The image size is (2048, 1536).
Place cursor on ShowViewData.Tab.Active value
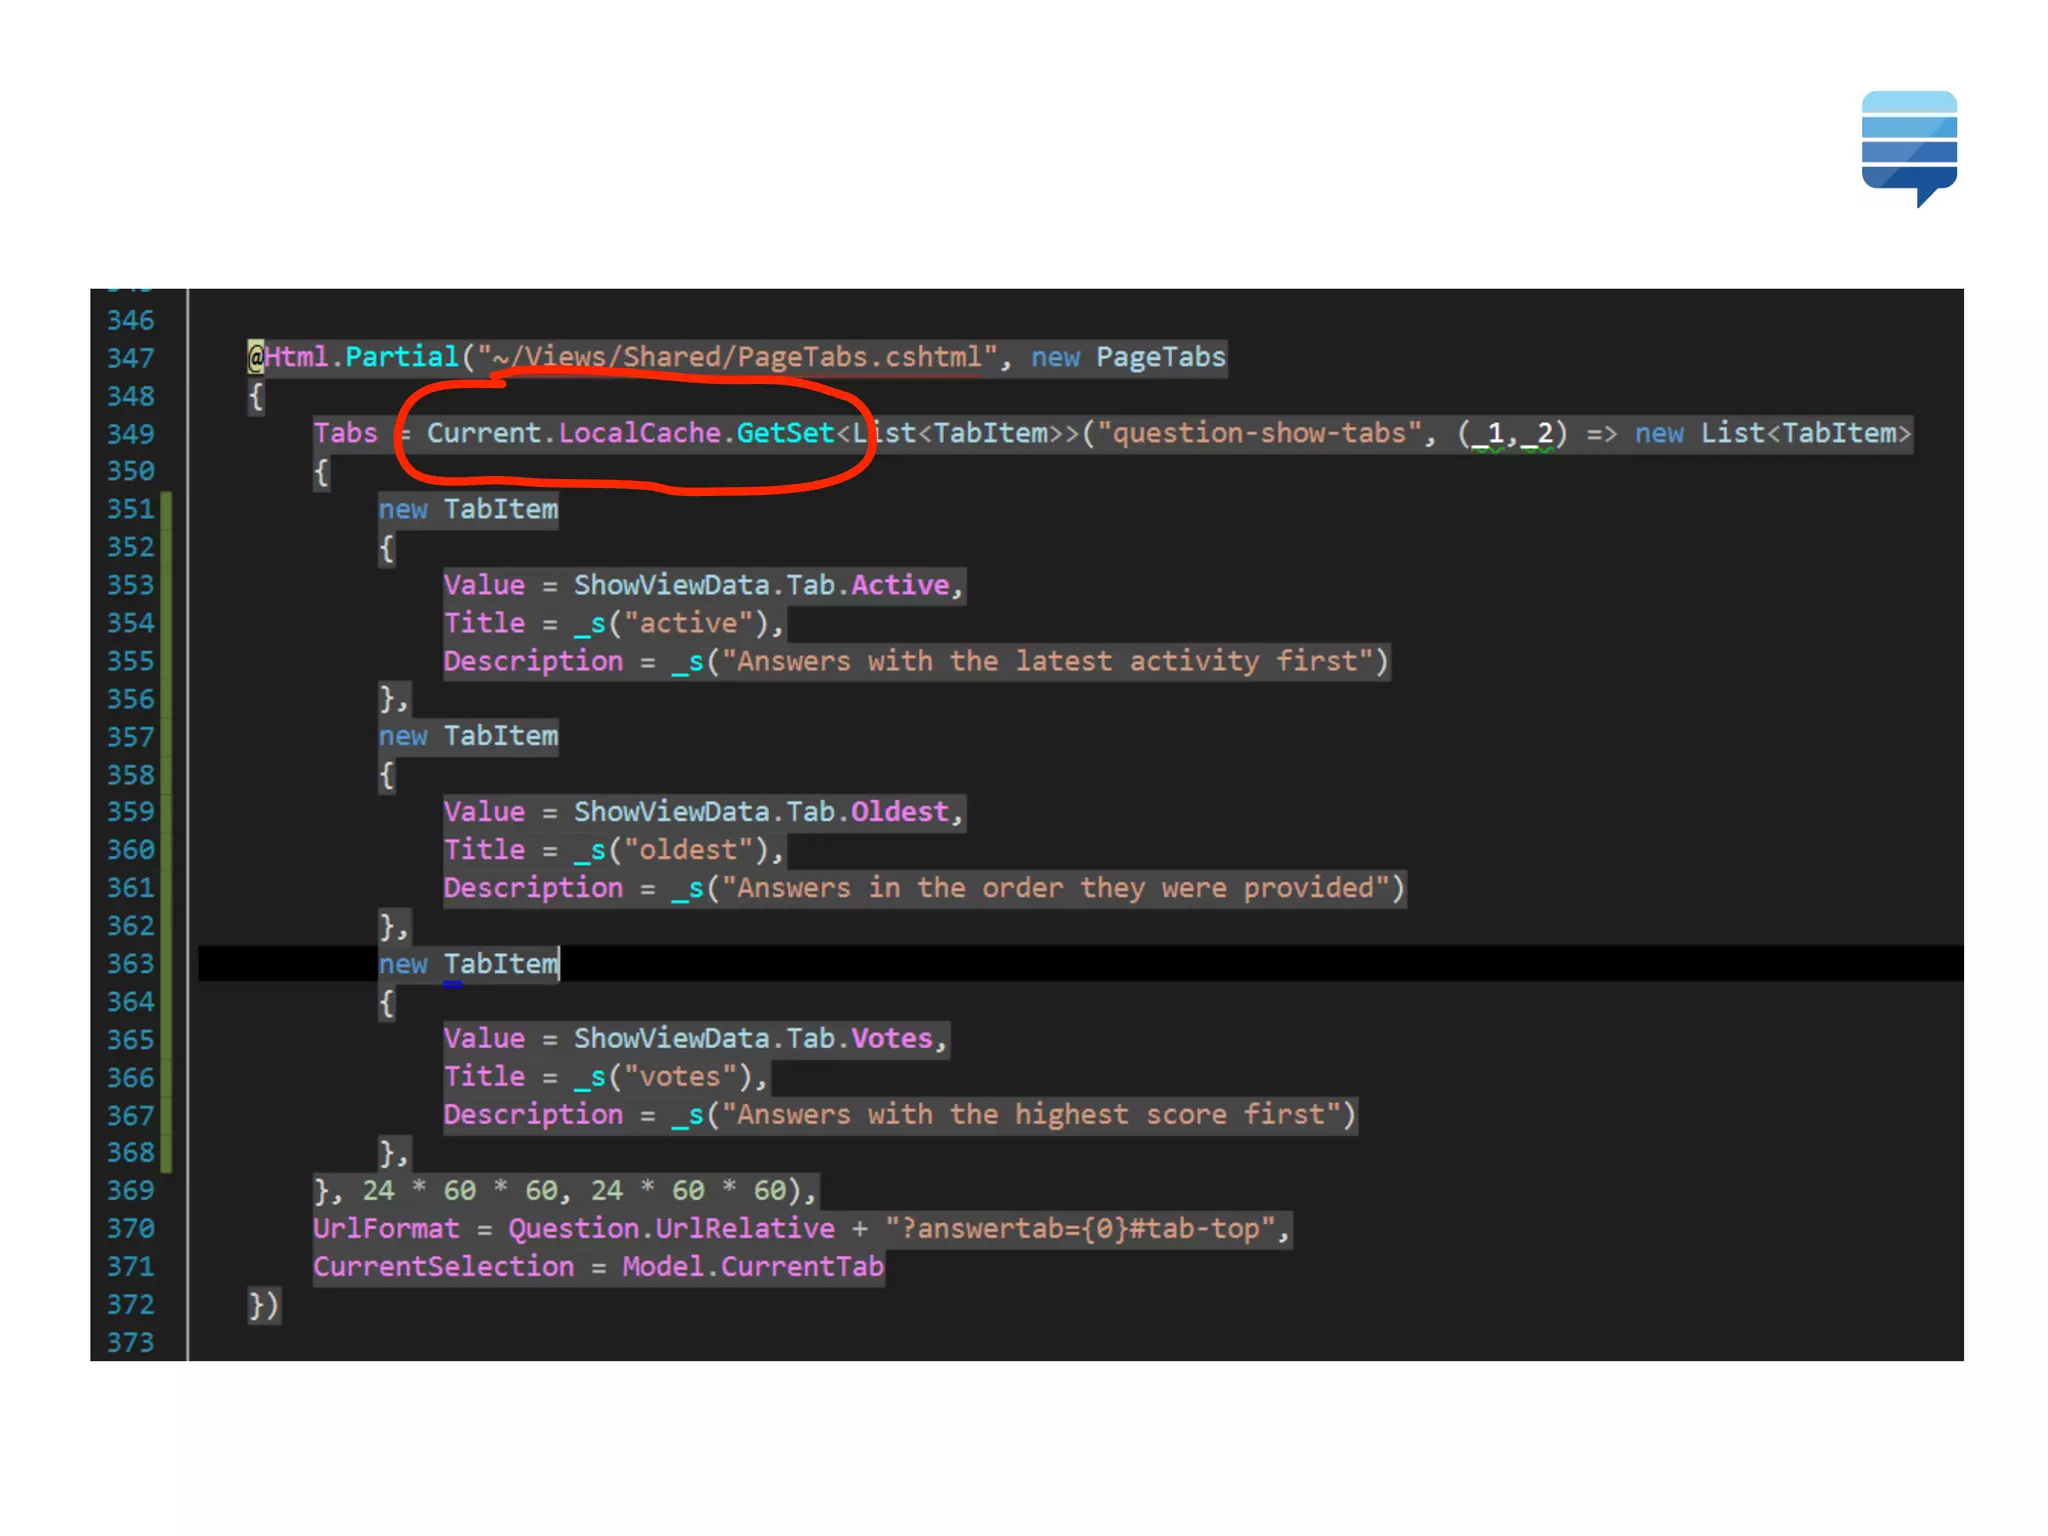[x=760, y=585]
